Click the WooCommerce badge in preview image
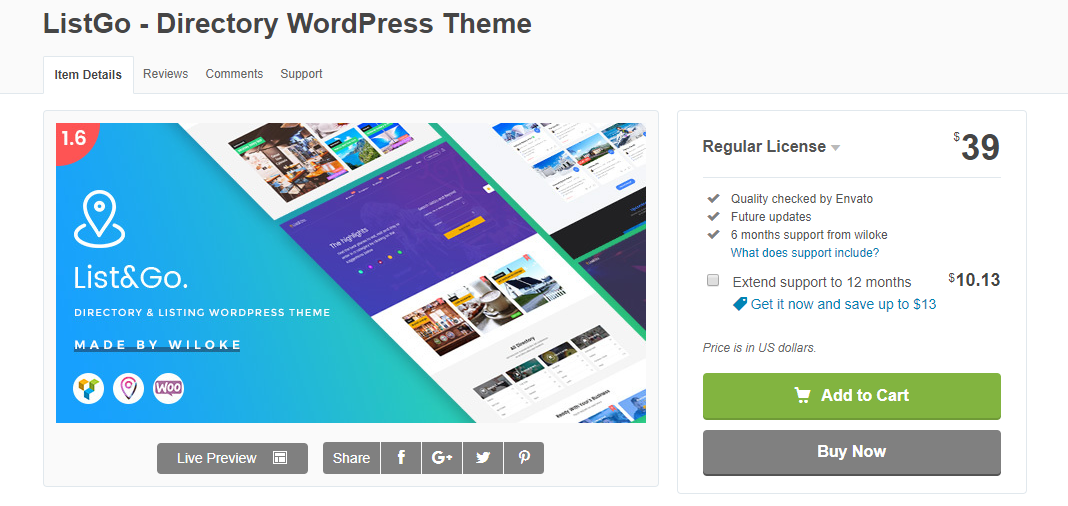 pos(168,388)
